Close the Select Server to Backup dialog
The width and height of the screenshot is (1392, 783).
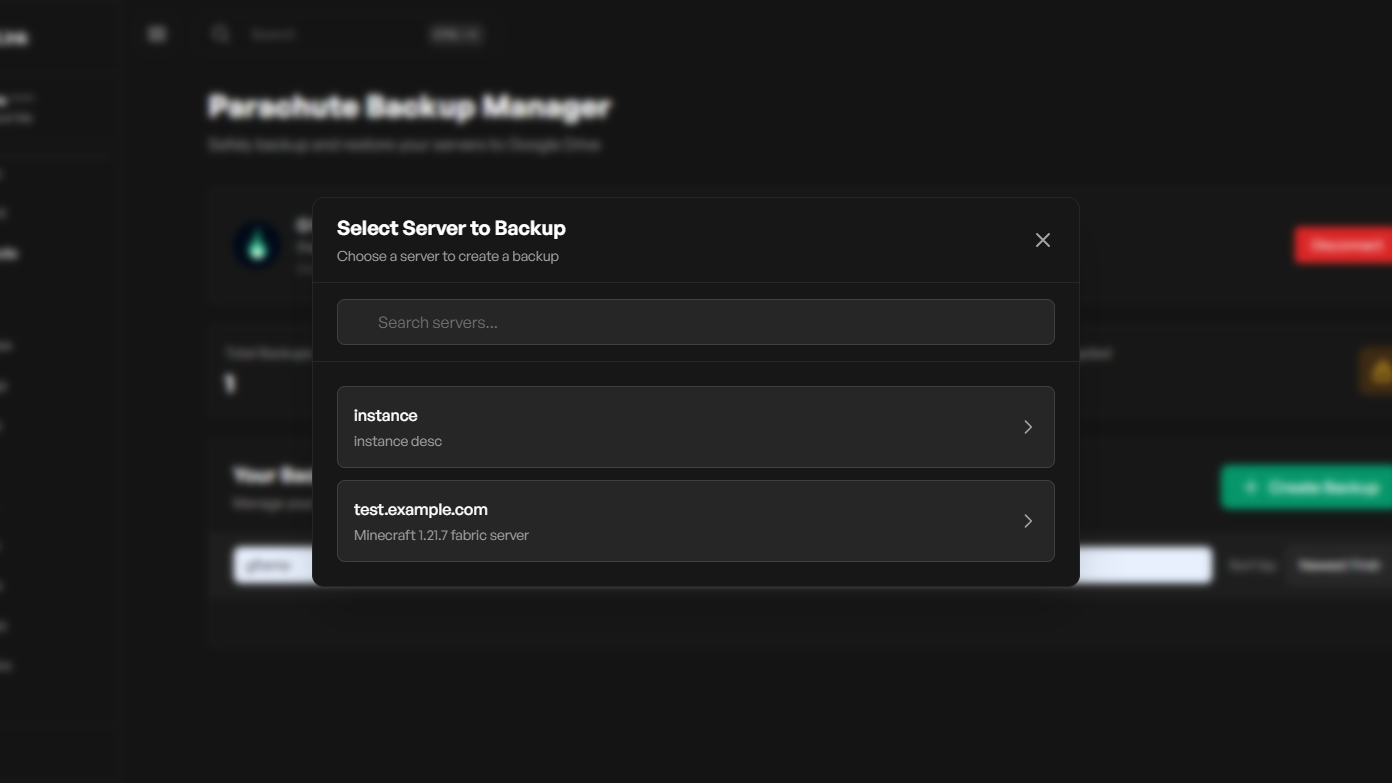1042,240
